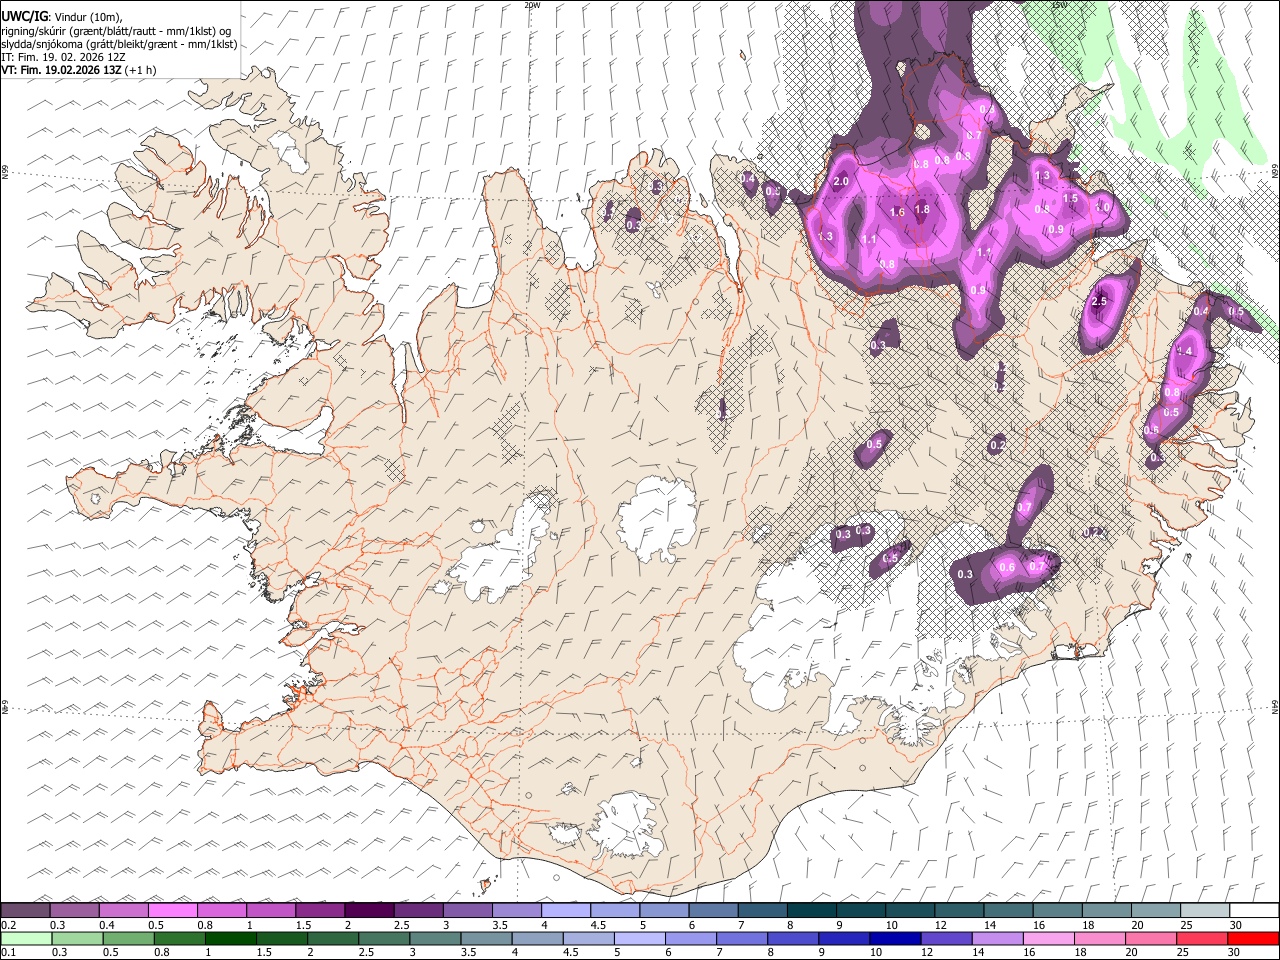Click the 20W longitude label at top
This screenshot has height=960, width=1280.
click(x=532, y=5)
